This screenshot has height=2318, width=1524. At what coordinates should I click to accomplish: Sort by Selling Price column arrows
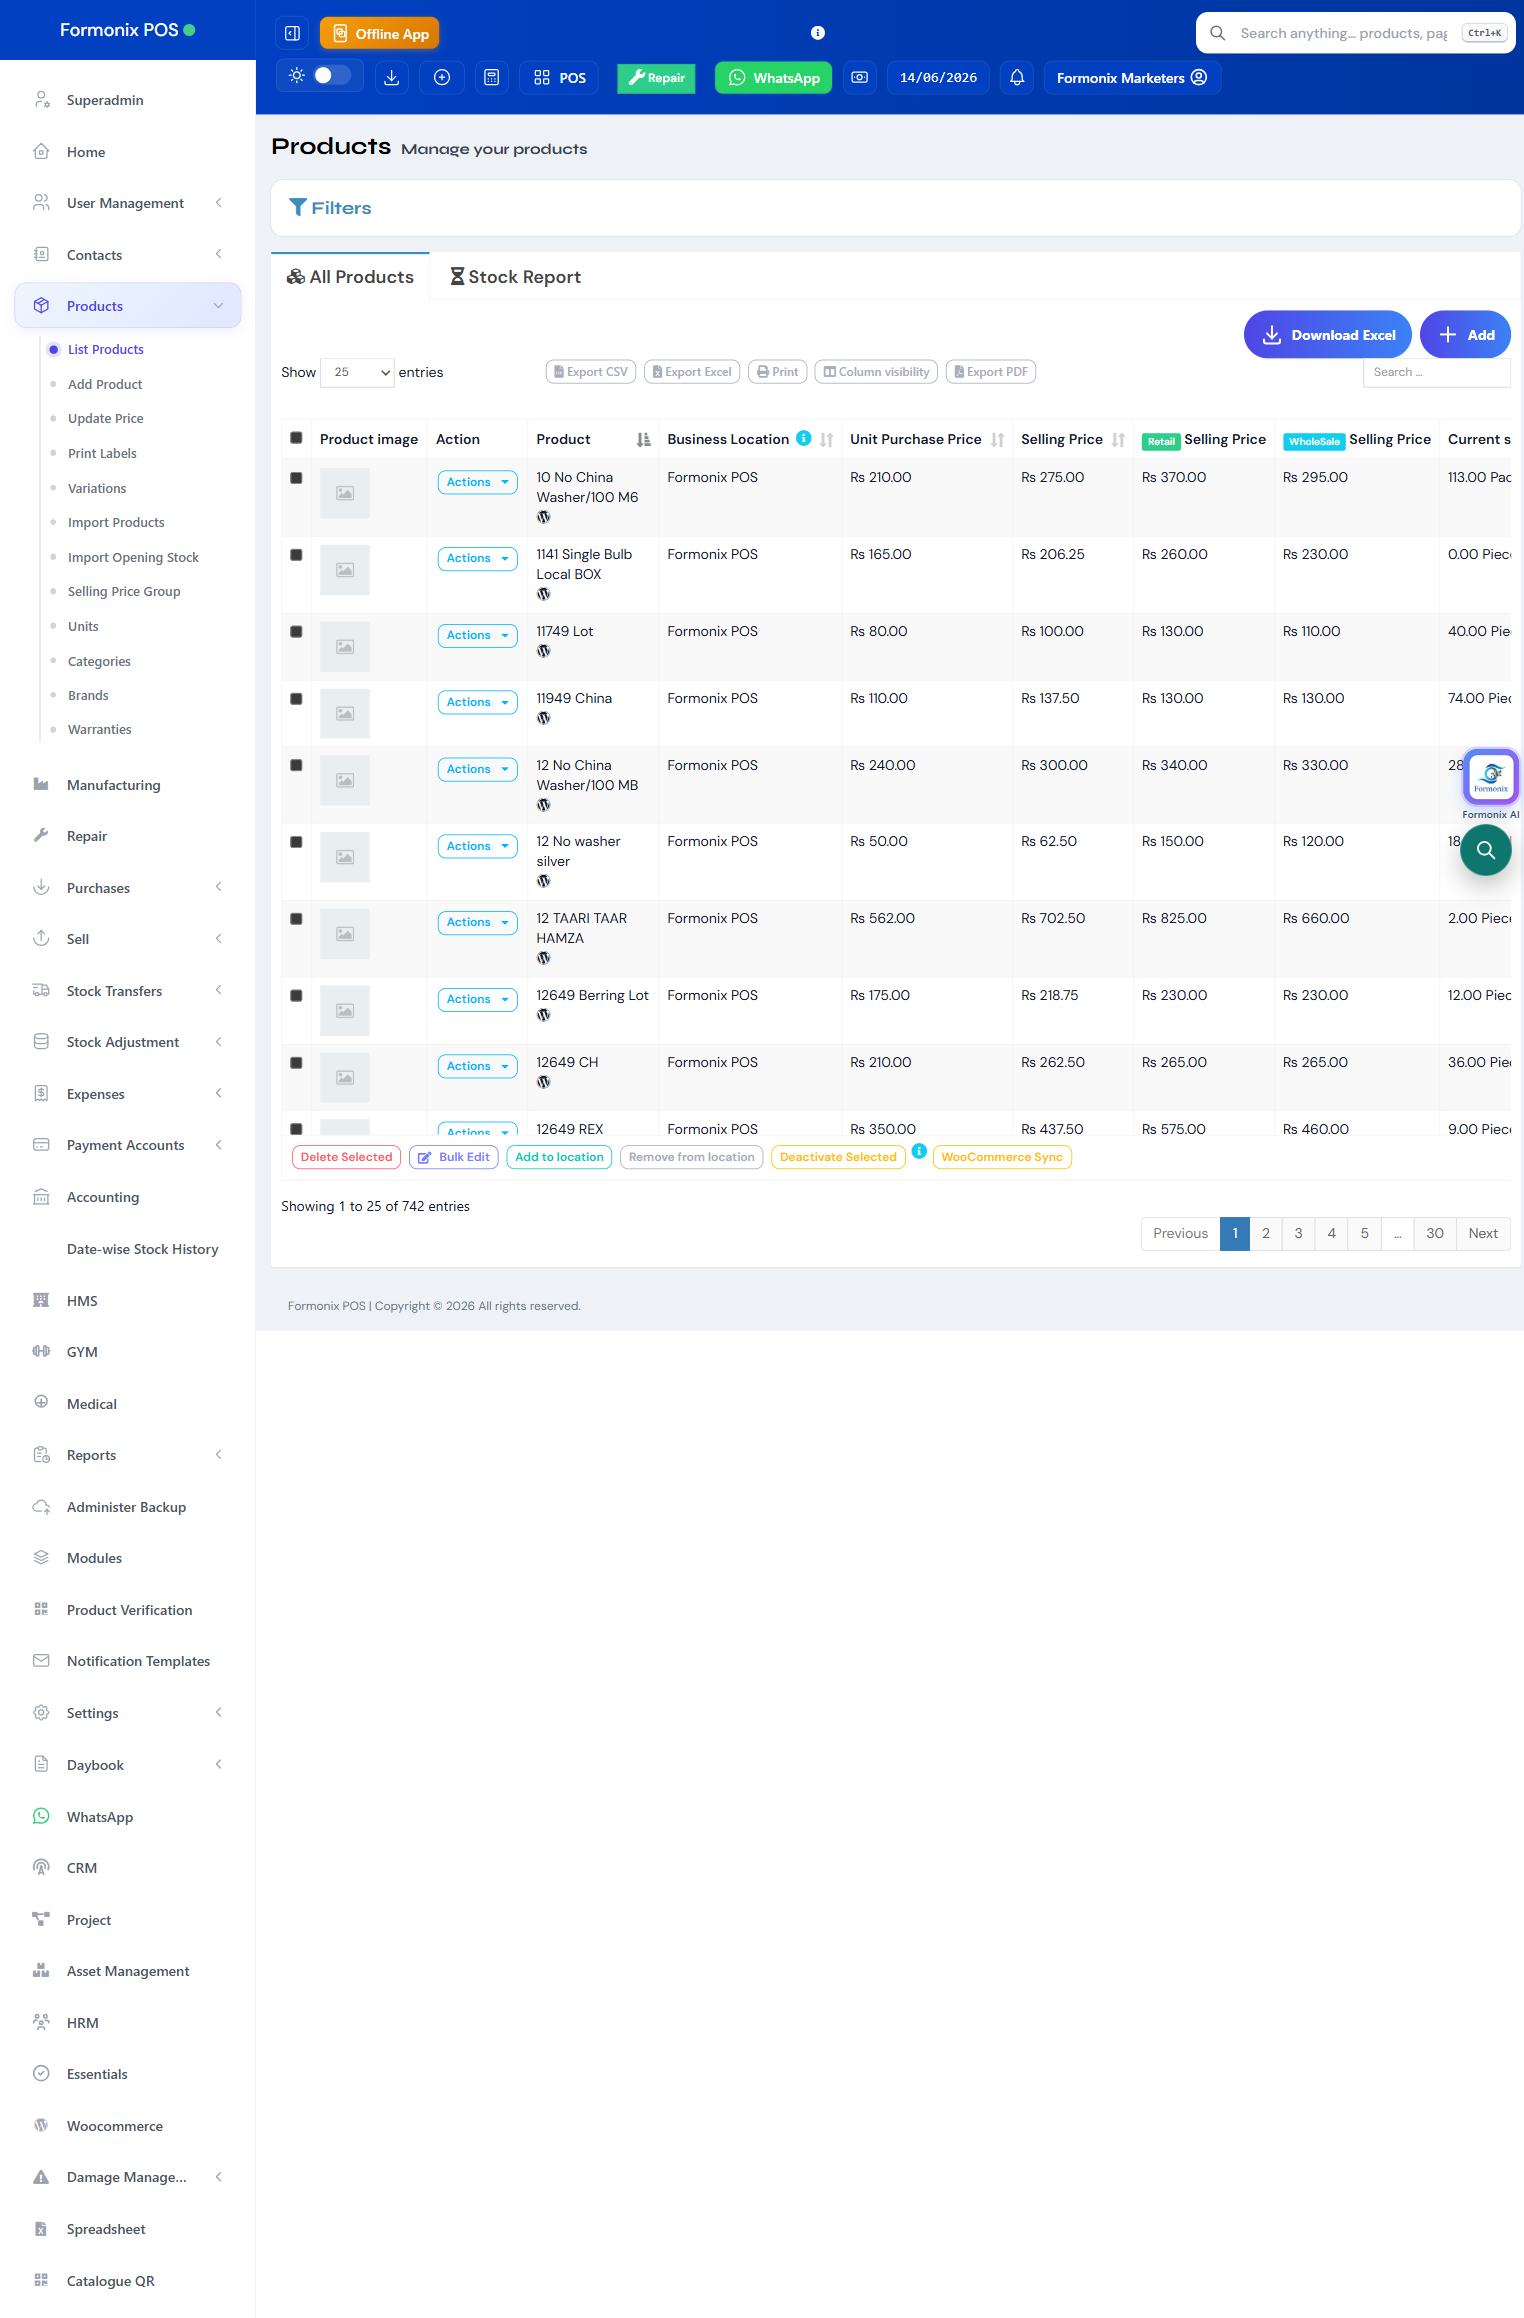click(1118, 440)
